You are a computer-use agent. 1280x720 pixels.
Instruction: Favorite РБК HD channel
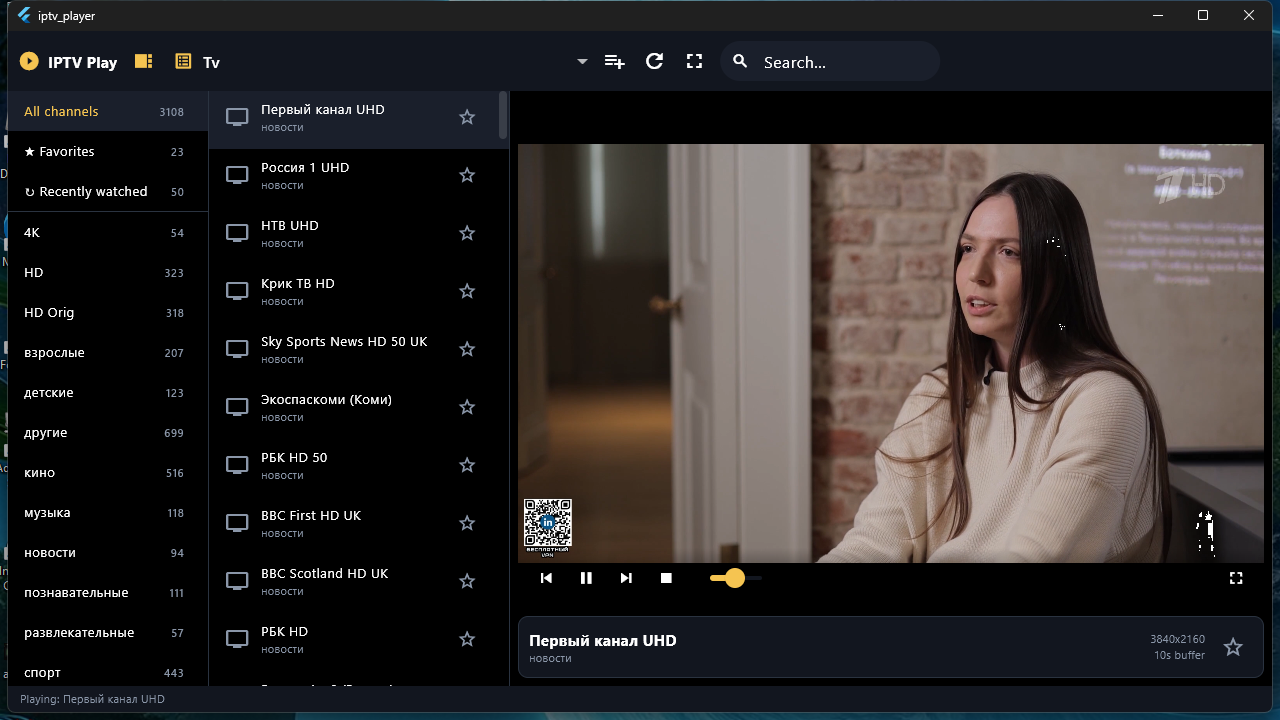[x=467, y=639]
